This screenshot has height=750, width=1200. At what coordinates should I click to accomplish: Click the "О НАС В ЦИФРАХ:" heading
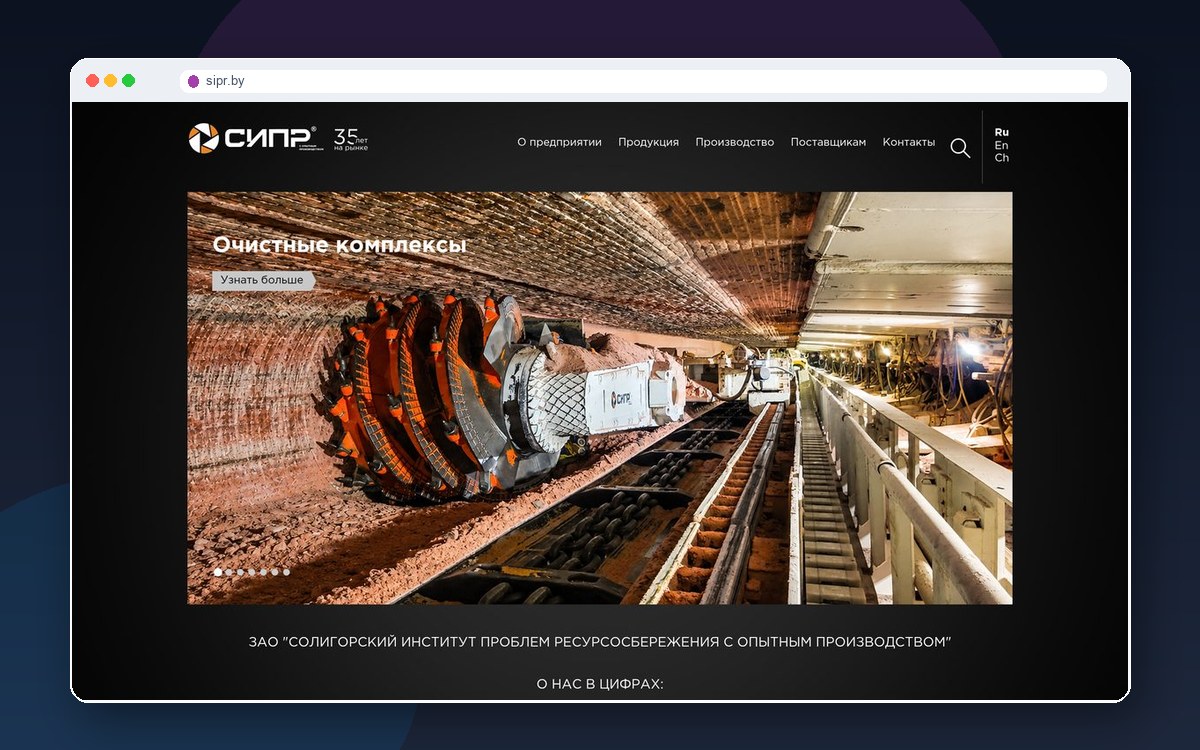600,684
